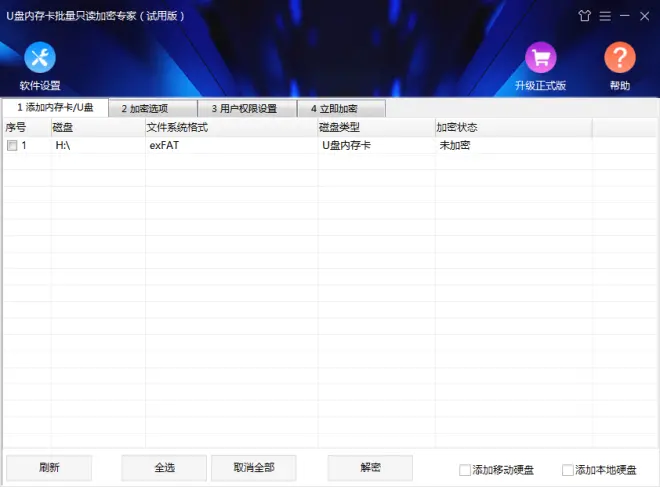Enable the 添加移动硬盘 checkbox
Screen dimensions: 660x487
tap(465, 470)
